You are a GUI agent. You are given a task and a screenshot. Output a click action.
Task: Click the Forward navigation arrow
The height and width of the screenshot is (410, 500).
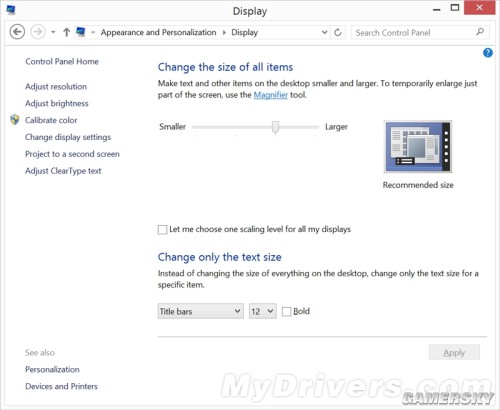(x=38, y=32)
